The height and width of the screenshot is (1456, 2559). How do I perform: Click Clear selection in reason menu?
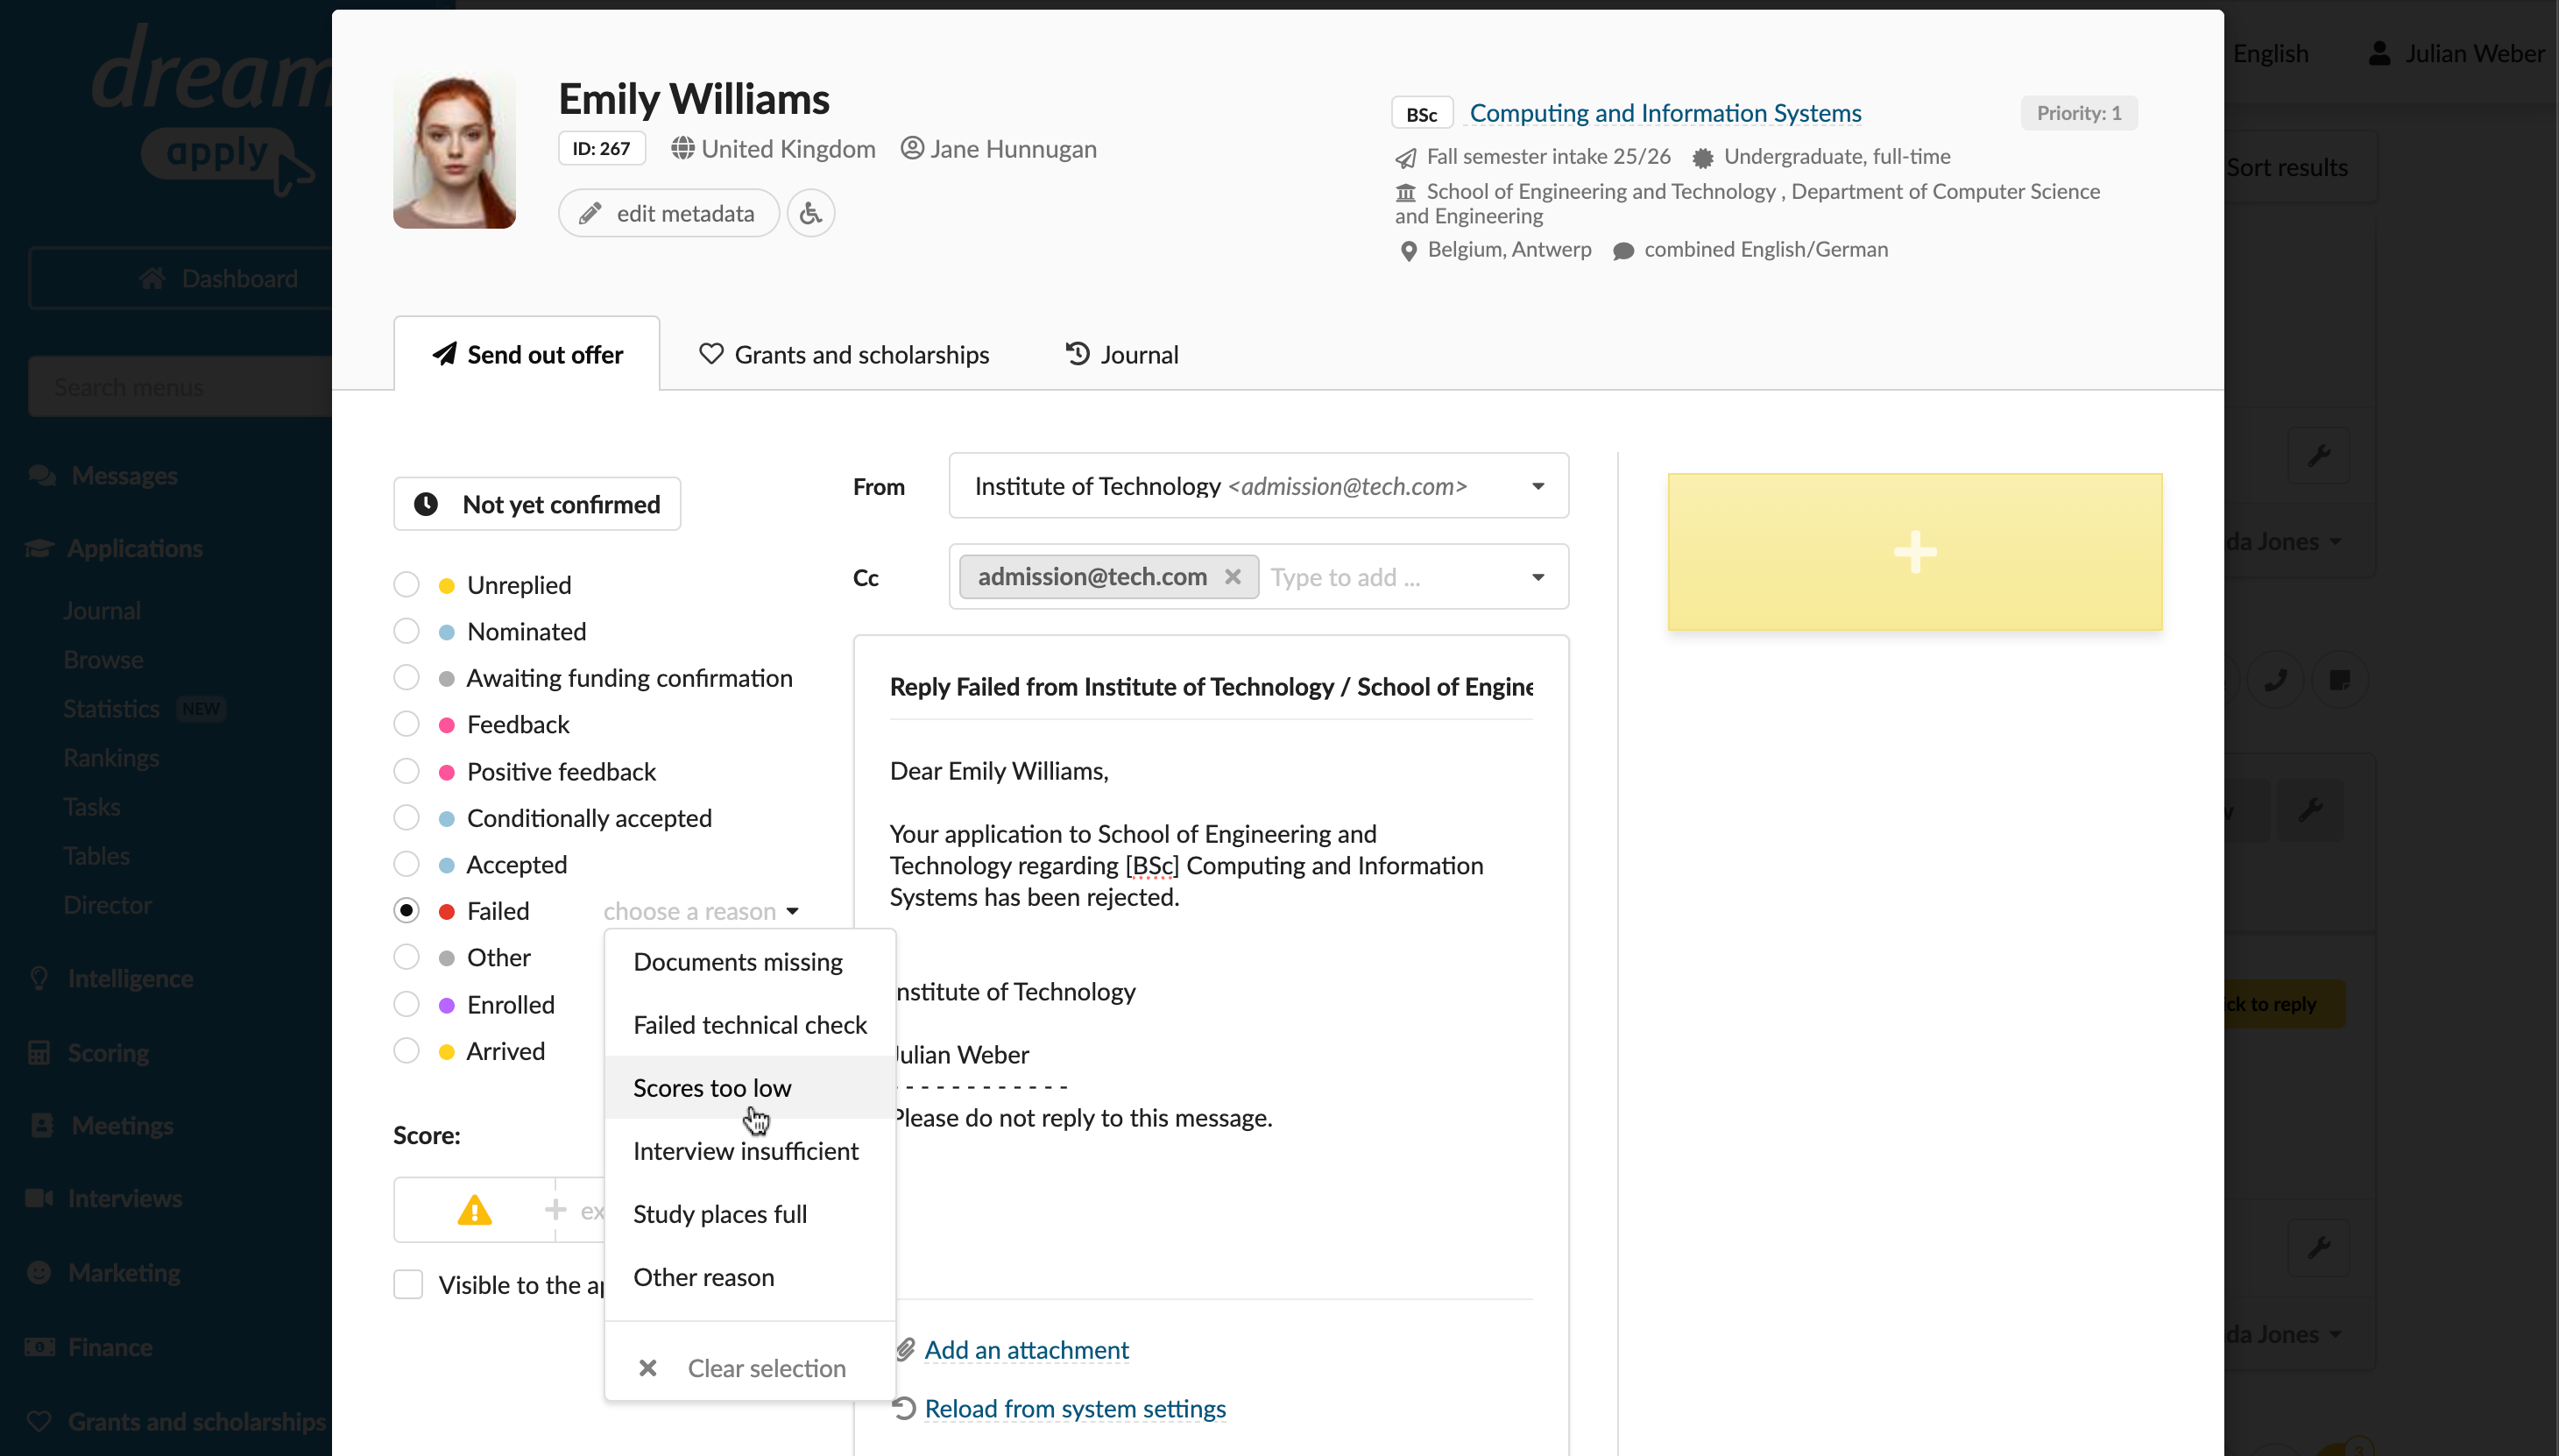[750, 1368]
